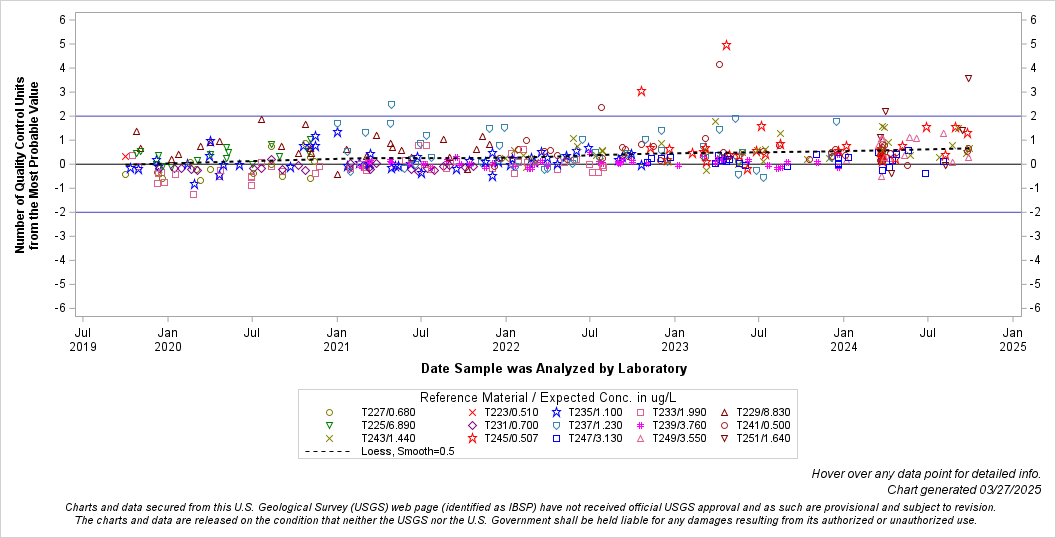
Task: Click the y-axis title 'Number of Quality Control Units'
Action: pos(20,163)
